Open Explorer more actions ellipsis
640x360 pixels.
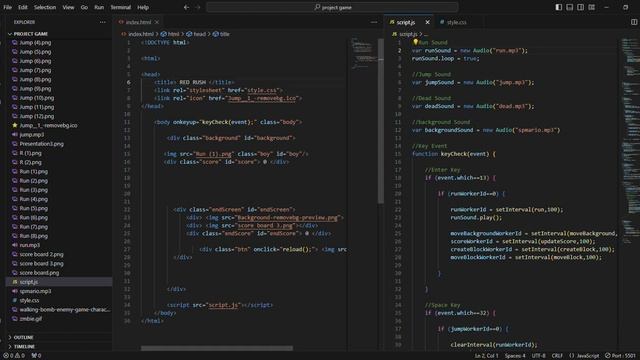pos(102,22)
